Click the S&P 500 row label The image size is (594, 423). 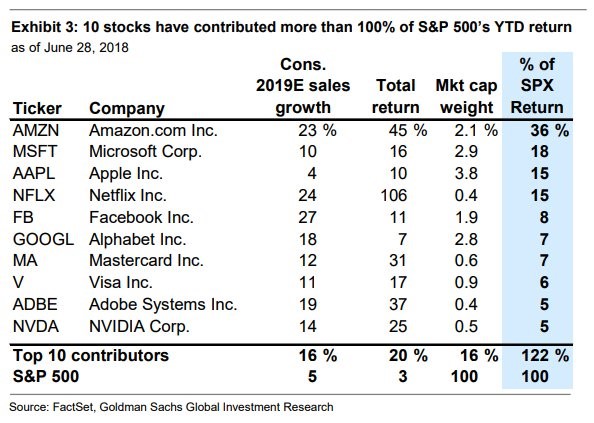46,376
